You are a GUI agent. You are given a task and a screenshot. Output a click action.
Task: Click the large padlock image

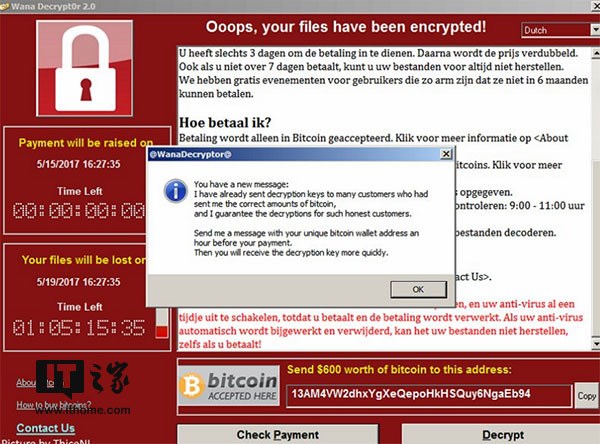[x=85, y=68]
